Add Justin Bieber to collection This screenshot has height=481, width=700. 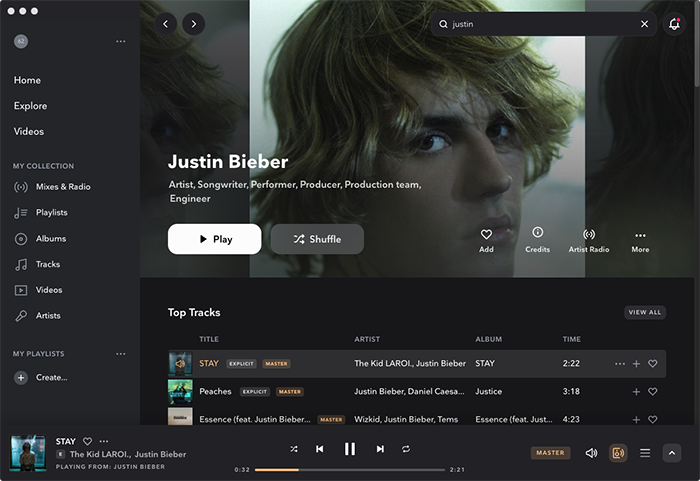coord(486,234)
